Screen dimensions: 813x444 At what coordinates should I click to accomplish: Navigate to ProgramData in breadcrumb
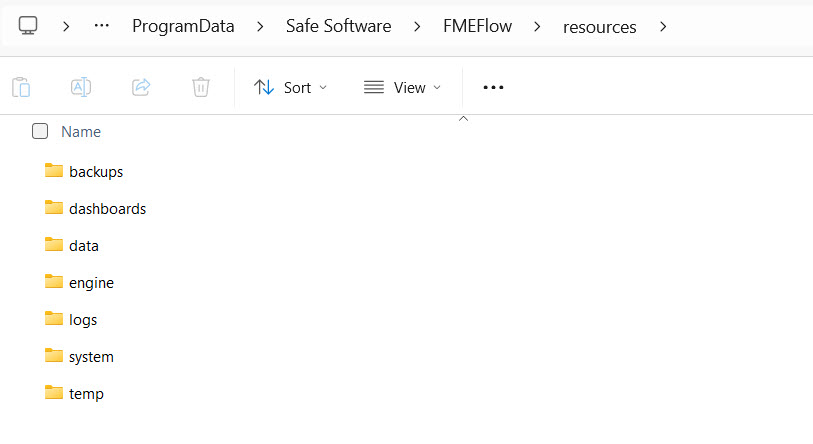[x=183, y=27]
